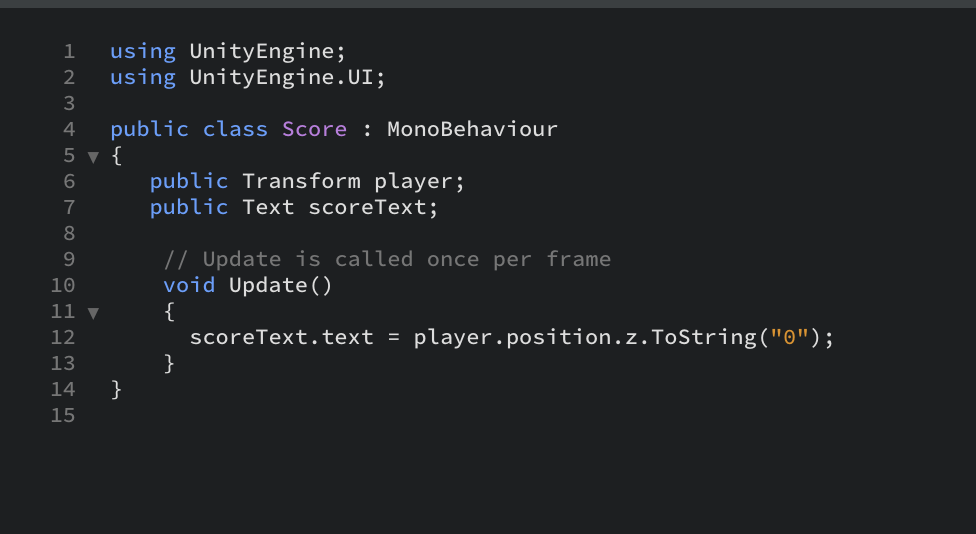The image size is (976, 534).
Task: Collapse the Update method fold arrow
Action: click(93, 312)
